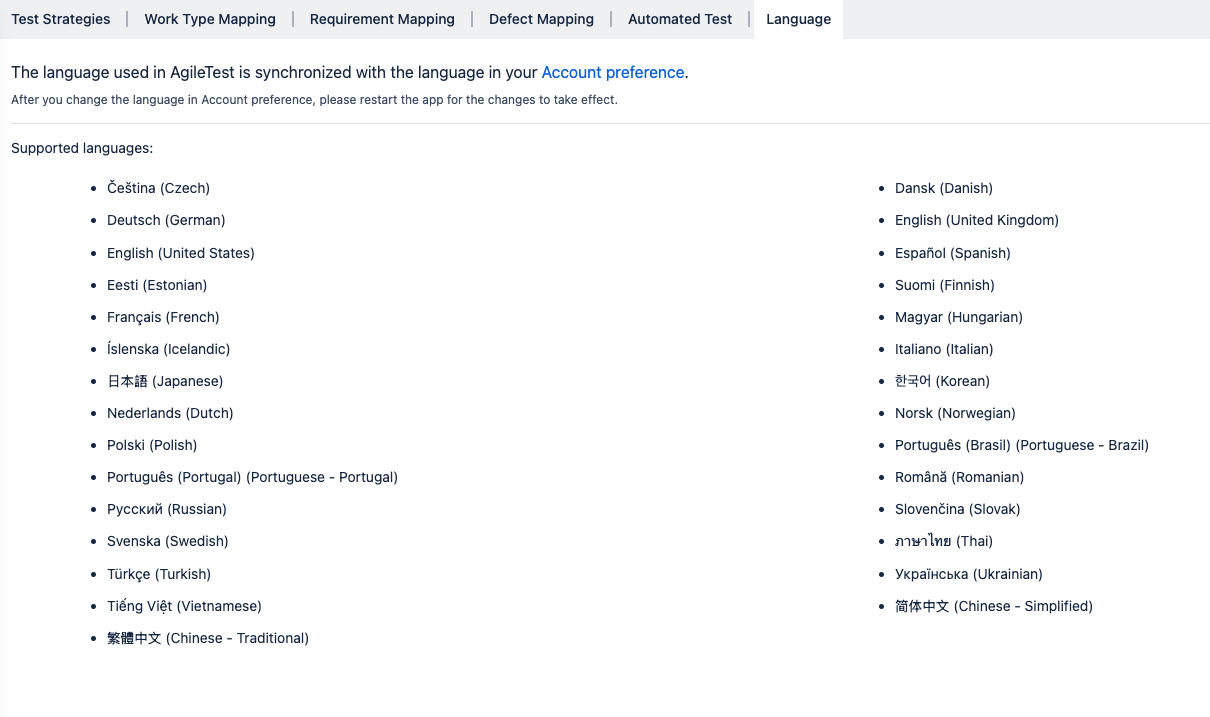This screenshot has height=717, width=1210.
Task: Select the Japanese language list item
Action: (165, 381)
